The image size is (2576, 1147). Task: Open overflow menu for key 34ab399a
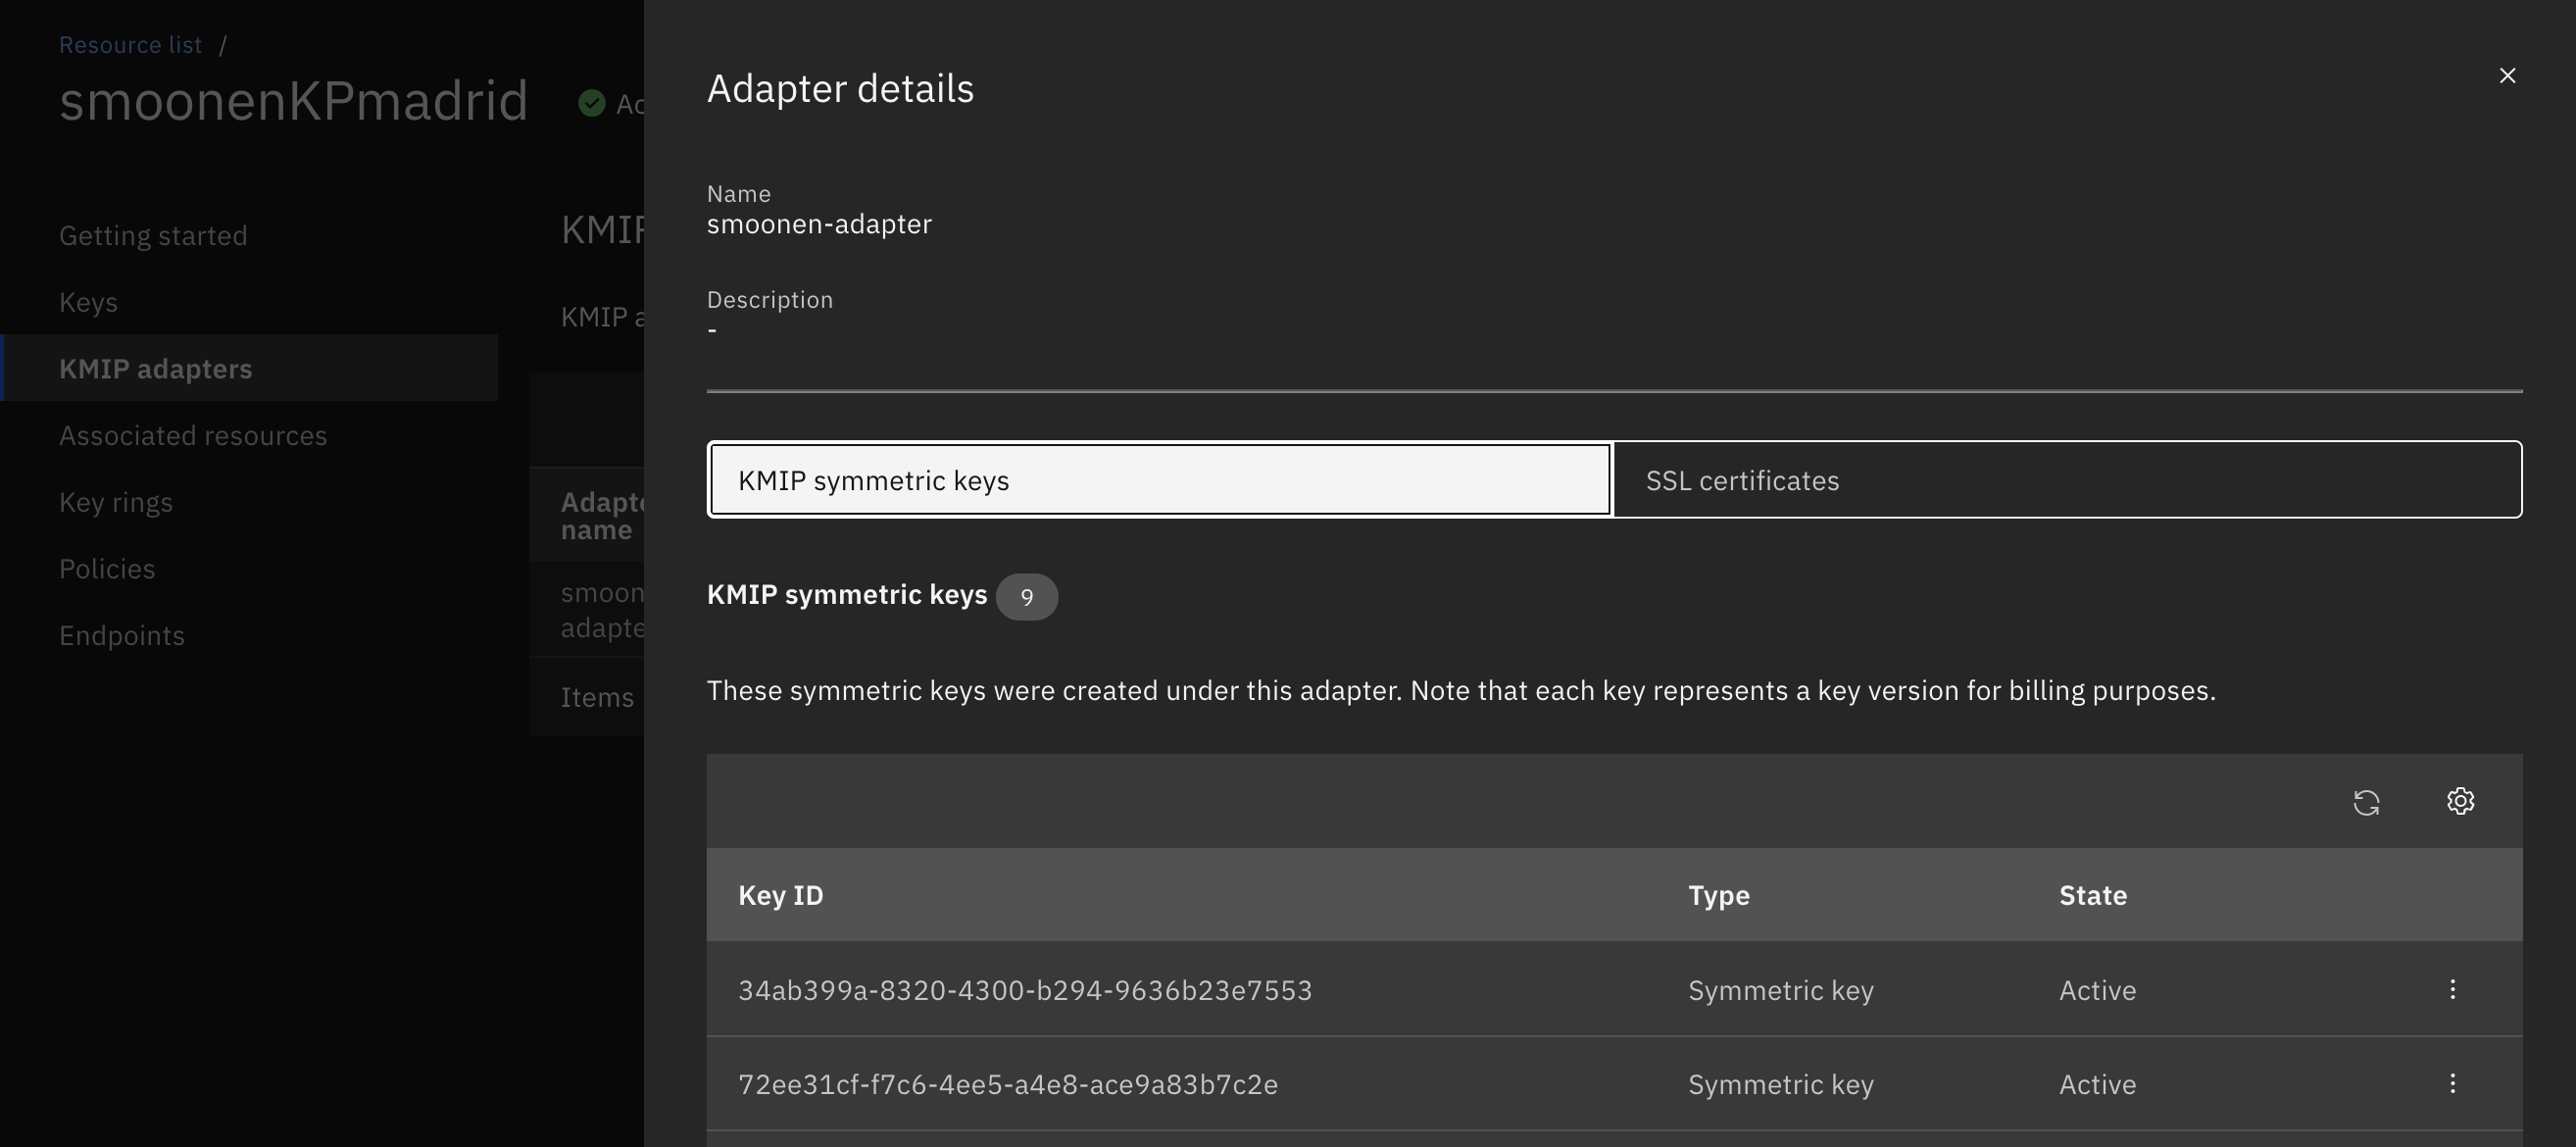(x=2452, y=990)
